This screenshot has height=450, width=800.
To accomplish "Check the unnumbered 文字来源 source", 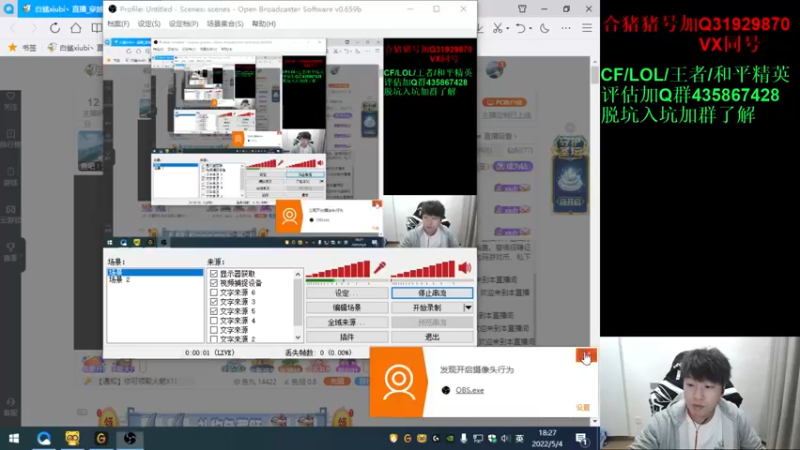I will click(214, 330).
